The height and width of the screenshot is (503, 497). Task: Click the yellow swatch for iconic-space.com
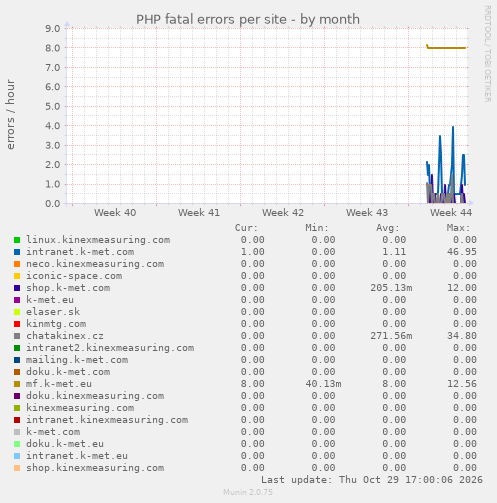coord(17,276)
